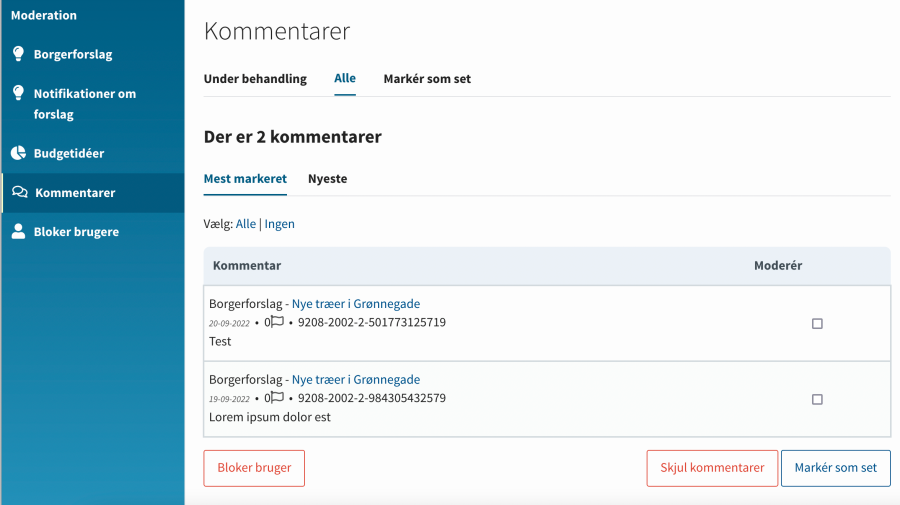Click the Kommentar column header
900x505 pixels.
[247, 265]
